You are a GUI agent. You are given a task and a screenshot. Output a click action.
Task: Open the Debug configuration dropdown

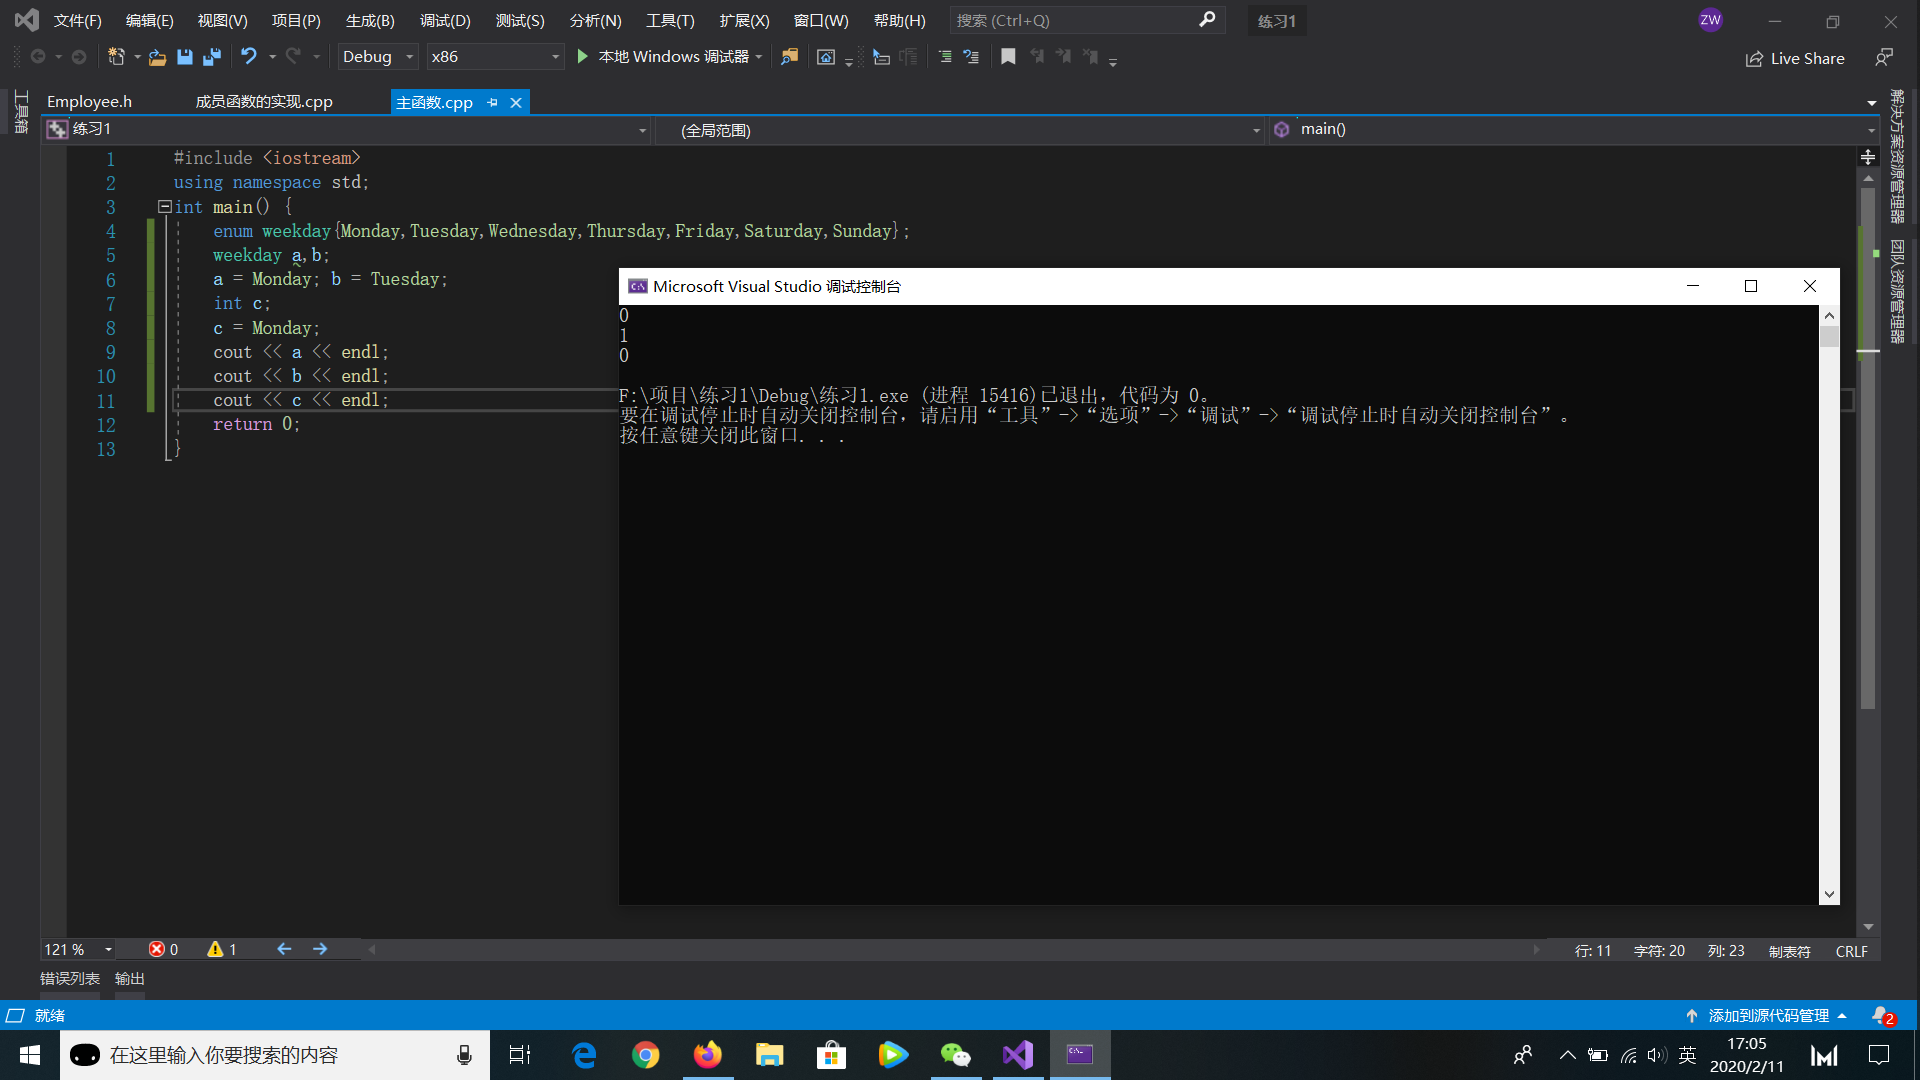click(378, 57)
